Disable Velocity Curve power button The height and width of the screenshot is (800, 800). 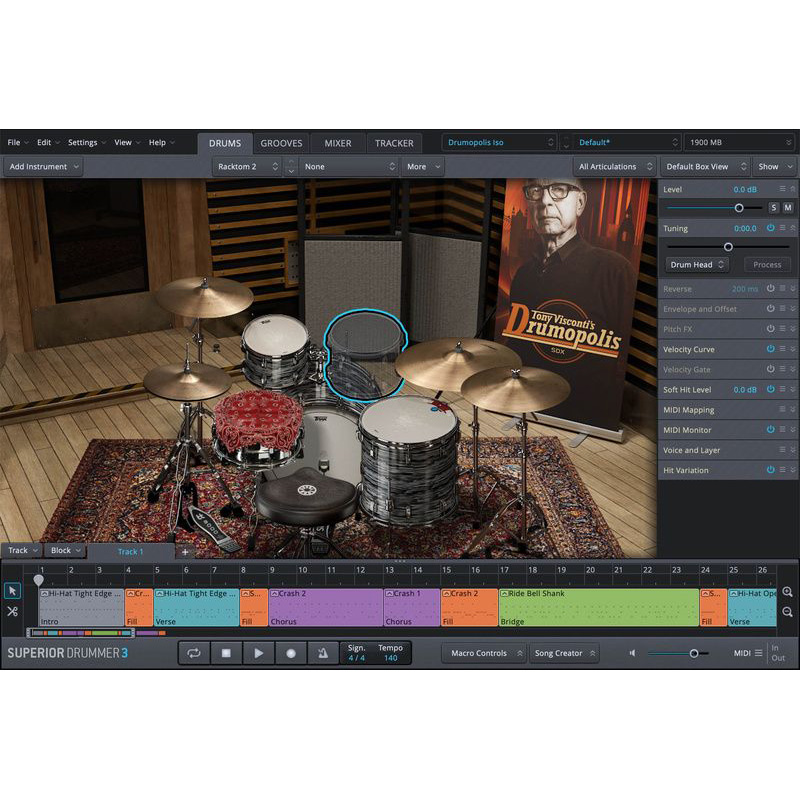[770, 349]
